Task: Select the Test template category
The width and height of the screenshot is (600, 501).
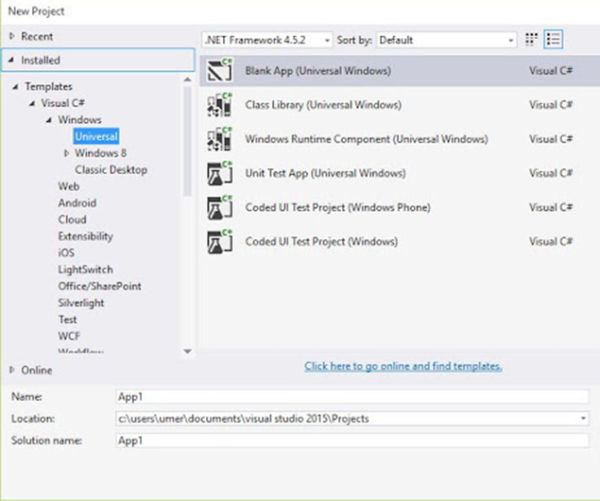Action: click(x=67, y=320)
